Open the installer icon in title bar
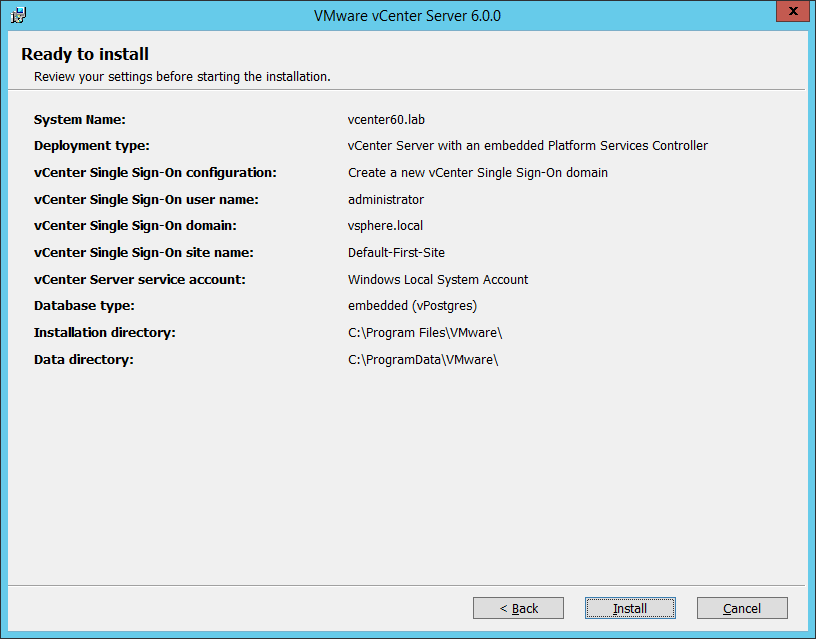 (18, 15)
